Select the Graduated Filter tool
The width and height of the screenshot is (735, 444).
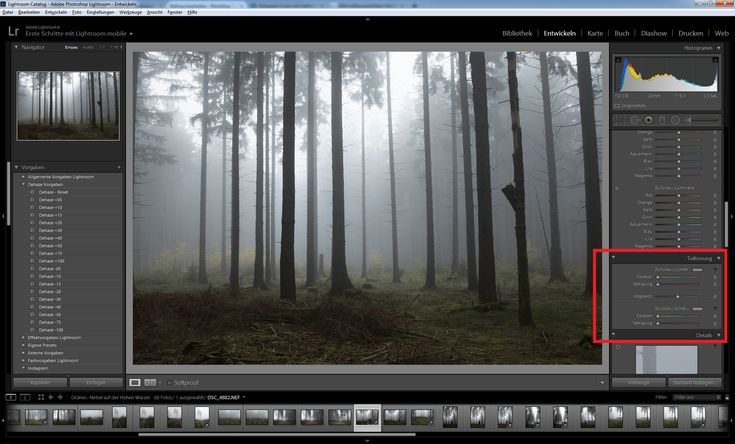click(x=662, y=120)
